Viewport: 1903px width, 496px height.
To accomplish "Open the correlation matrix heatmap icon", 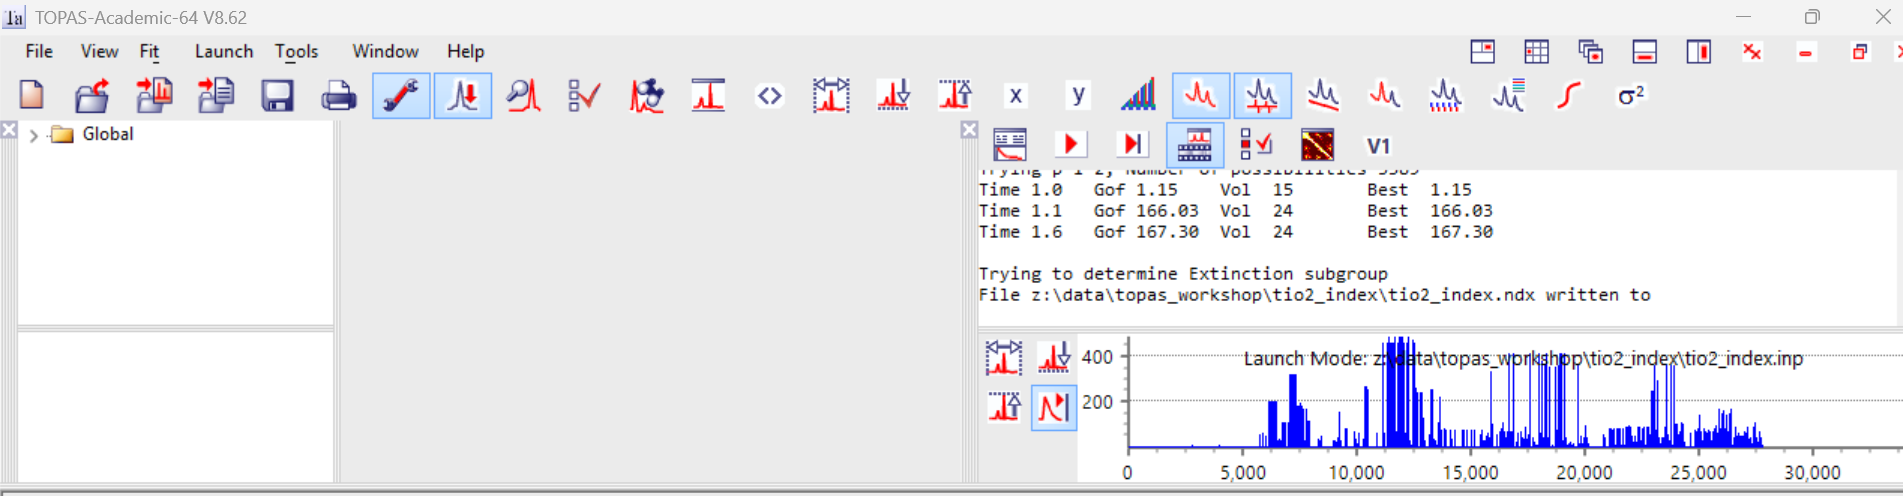I will [1317, 145].
